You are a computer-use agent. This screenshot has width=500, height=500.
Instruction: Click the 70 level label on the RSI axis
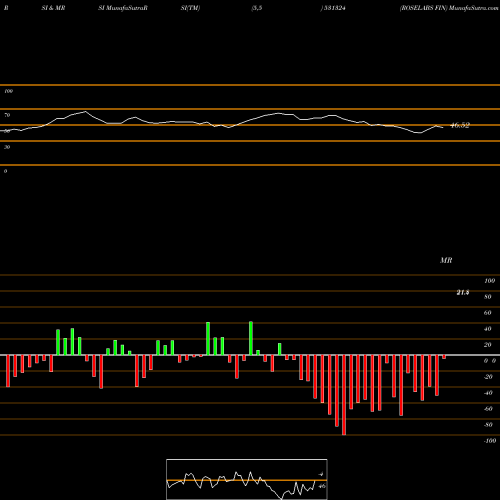(x=7, y=115)
